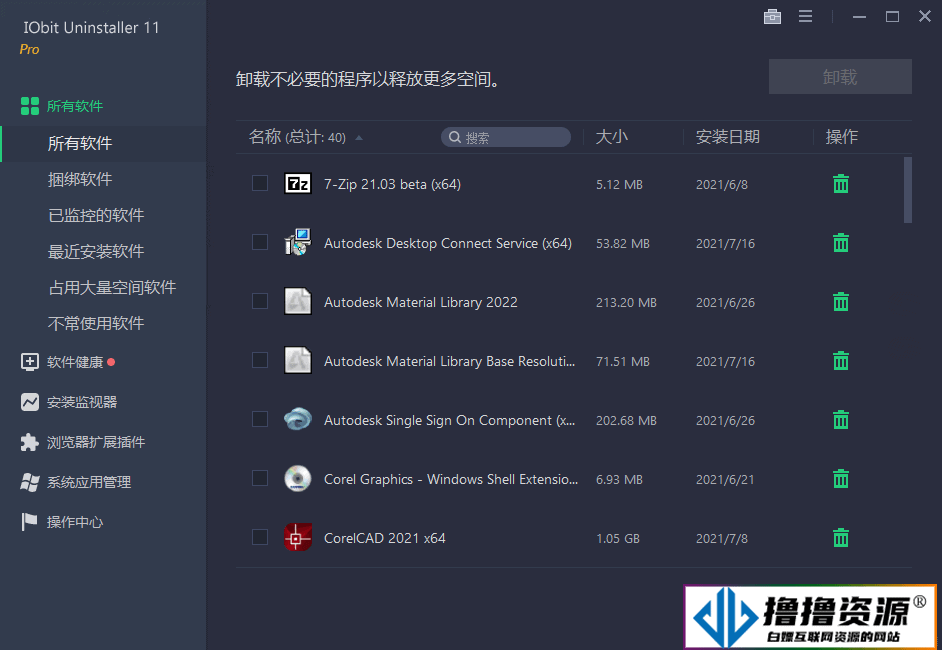Tick checkbox for Autodesk Desktop Connect Service

(x=260, y=242)
